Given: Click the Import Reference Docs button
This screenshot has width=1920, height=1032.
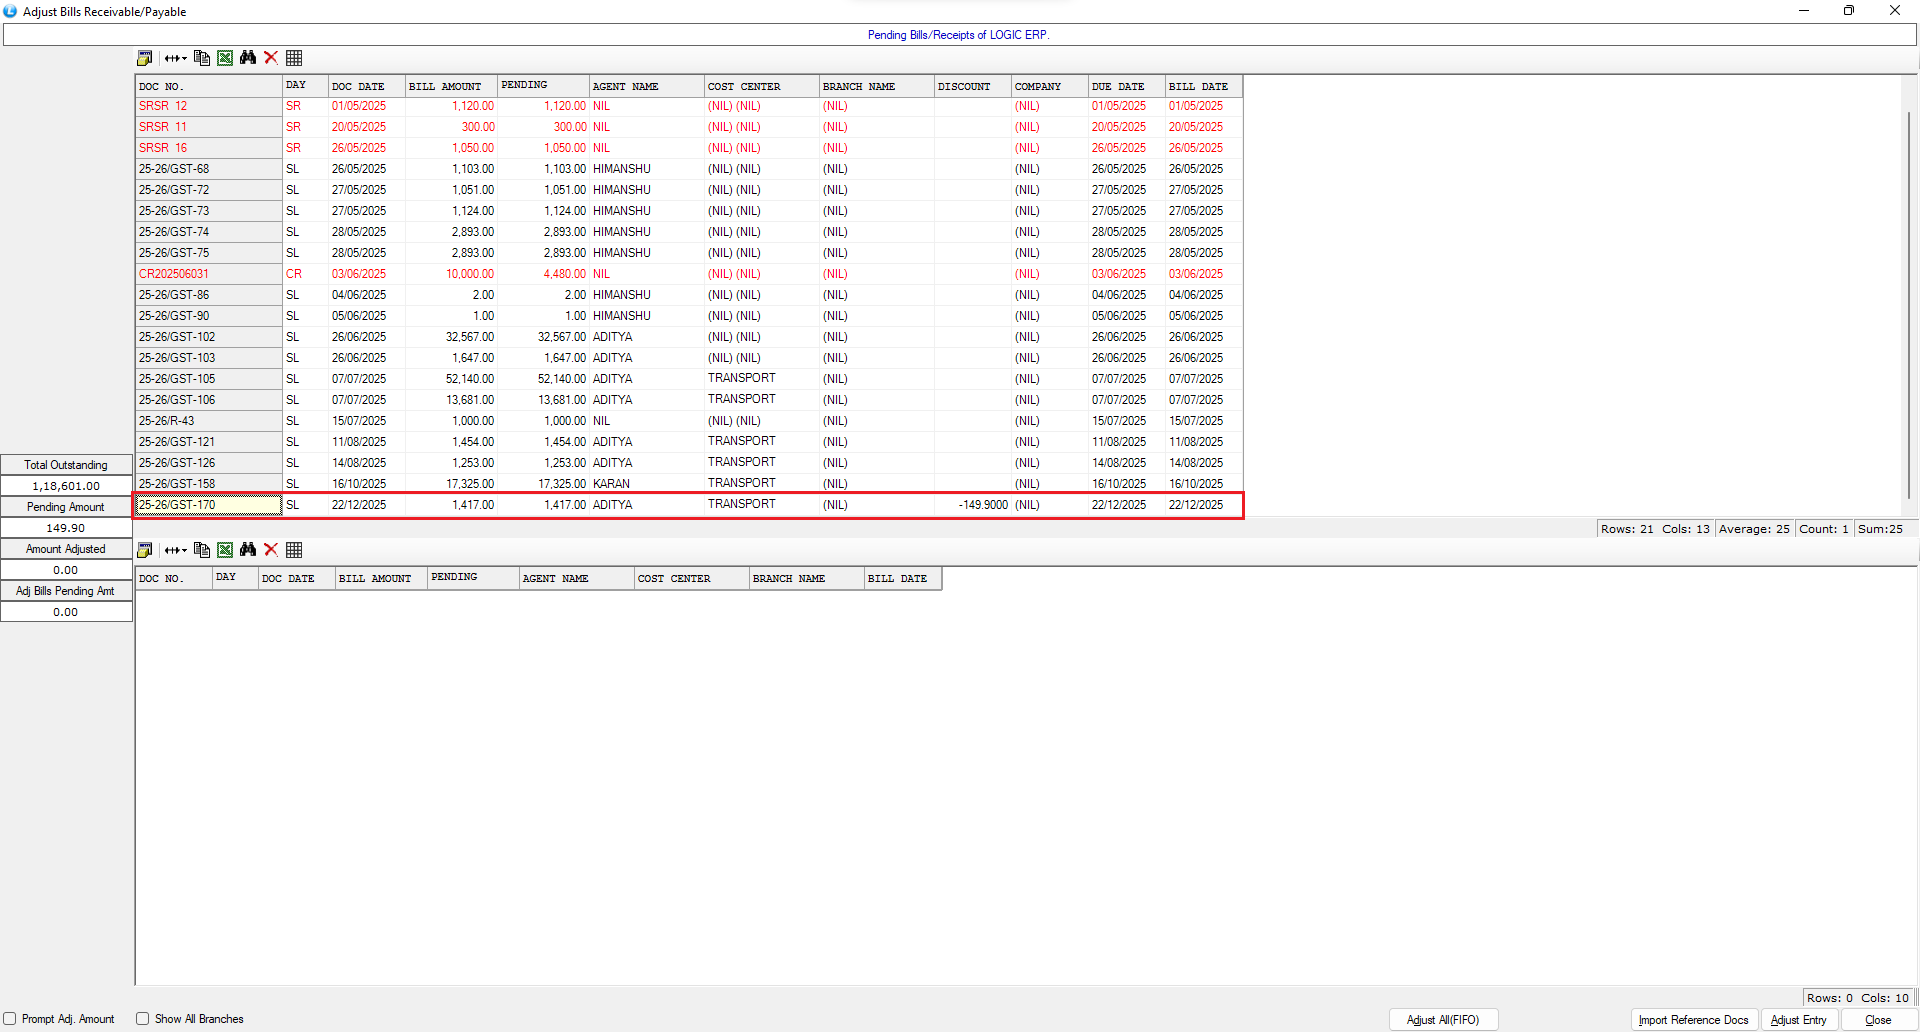Looking at the screenshot, I should click(1693, 1020).
